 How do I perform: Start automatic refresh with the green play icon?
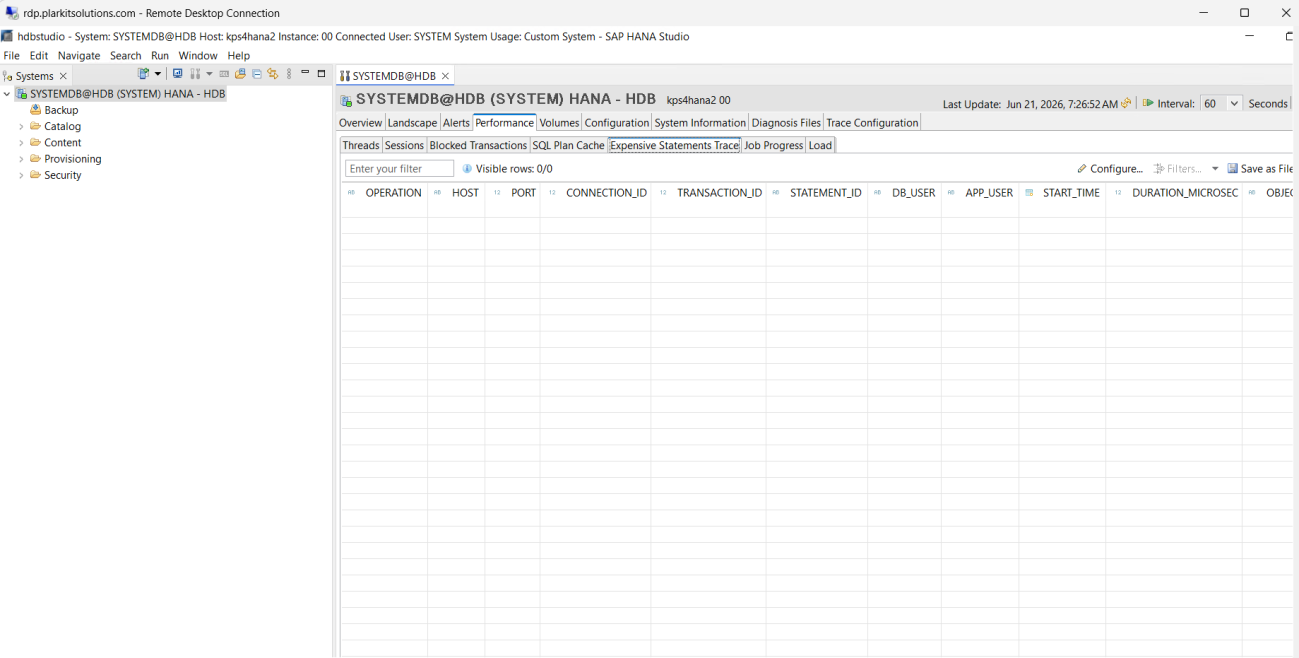(1148, 103)
